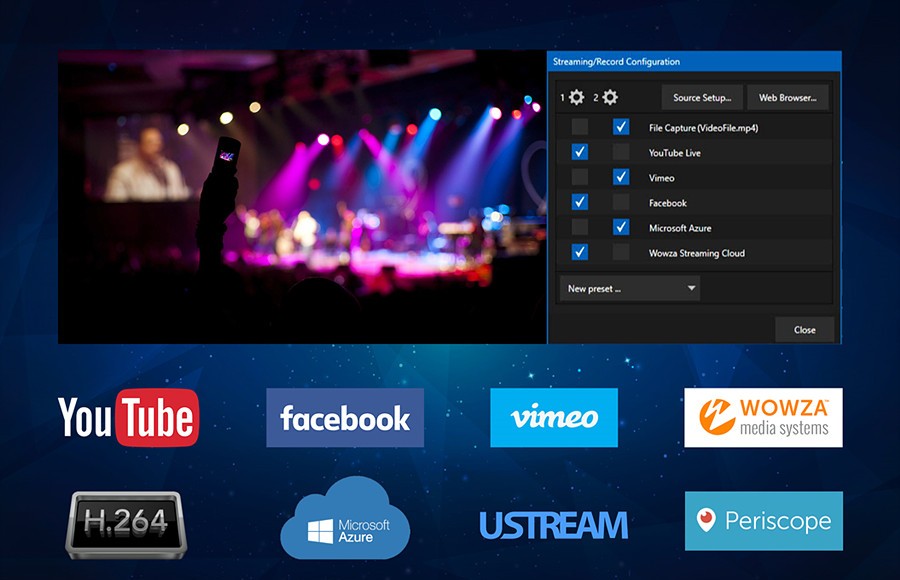Click the H.264 badge icon
The height and width of the screenshot is (580, 900).
click(x=126, y=525)
